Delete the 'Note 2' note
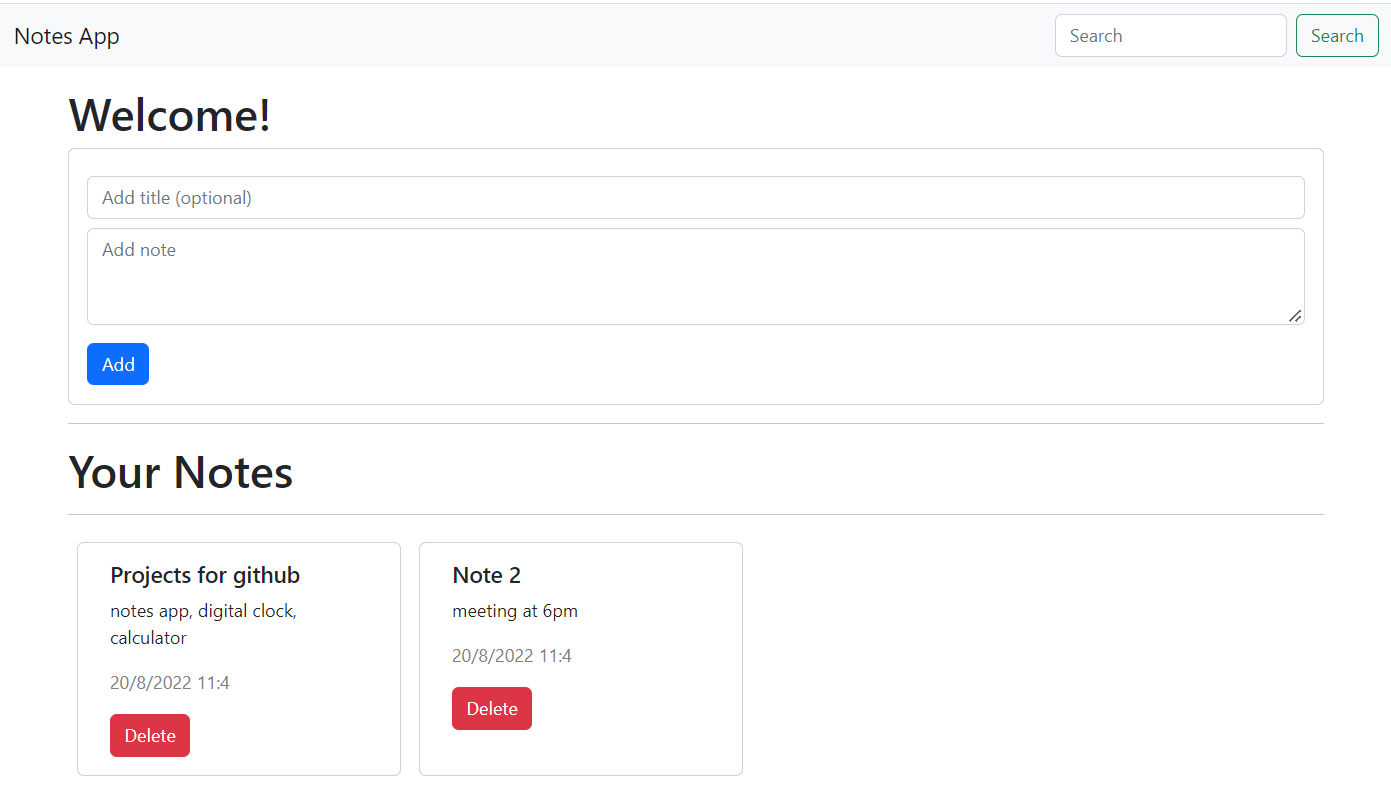 491,708
